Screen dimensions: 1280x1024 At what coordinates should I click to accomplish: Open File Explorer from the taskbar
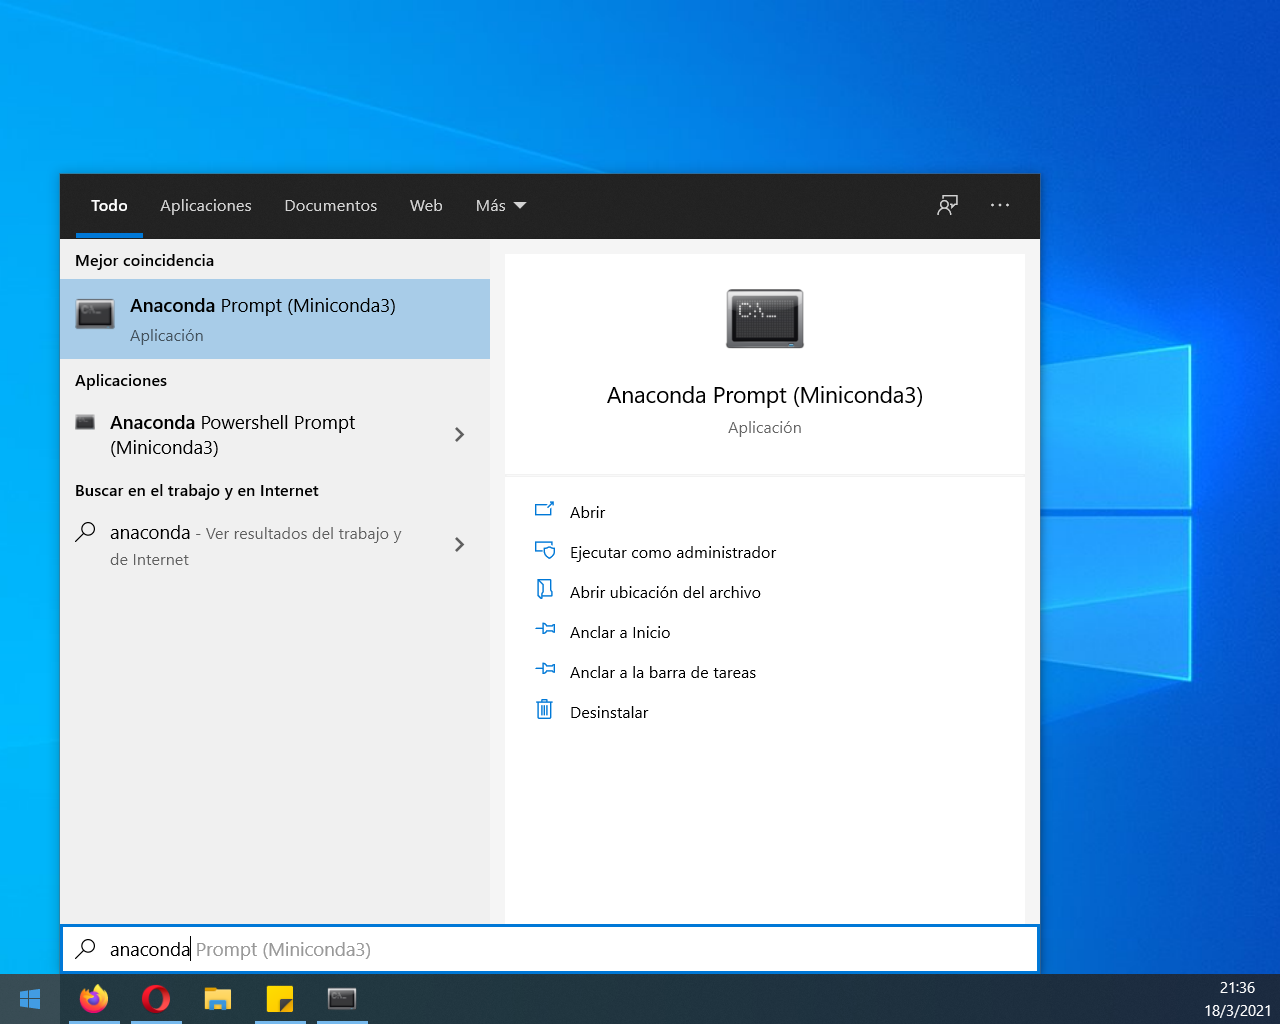pos(218,999)
